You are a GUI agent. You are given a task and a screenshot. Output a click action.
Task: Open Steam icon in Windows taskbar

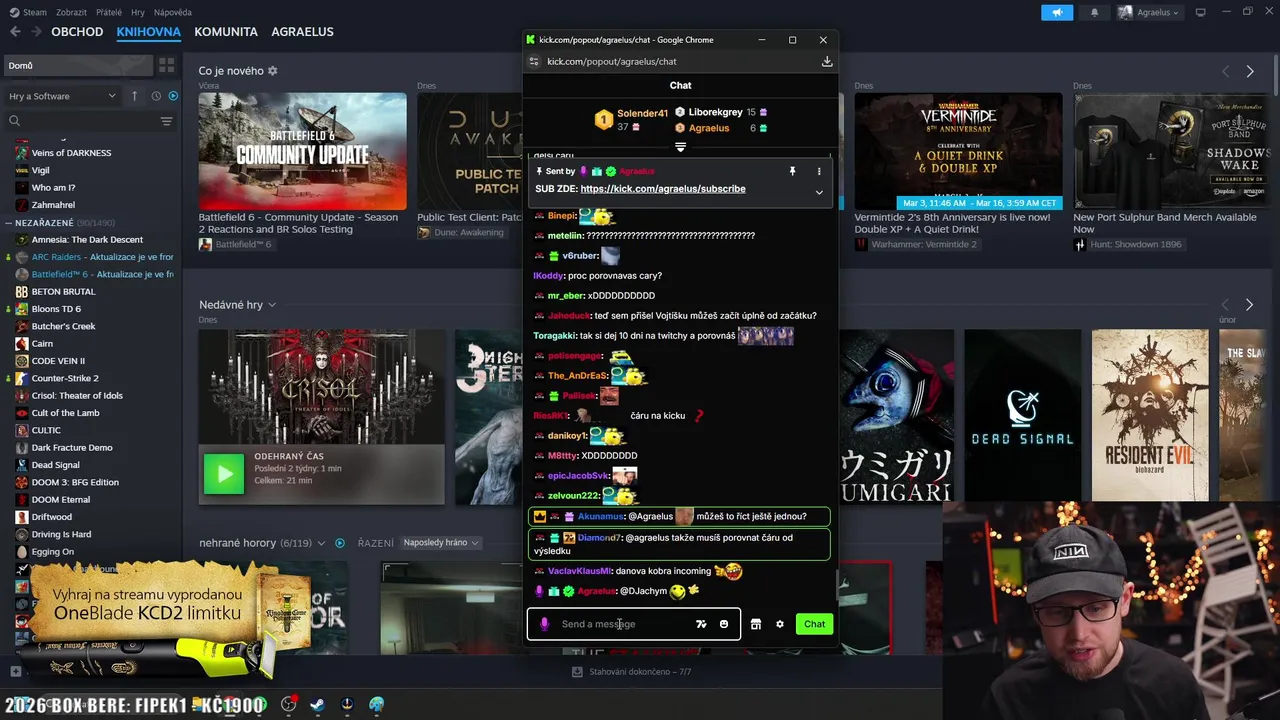point(316,705)
